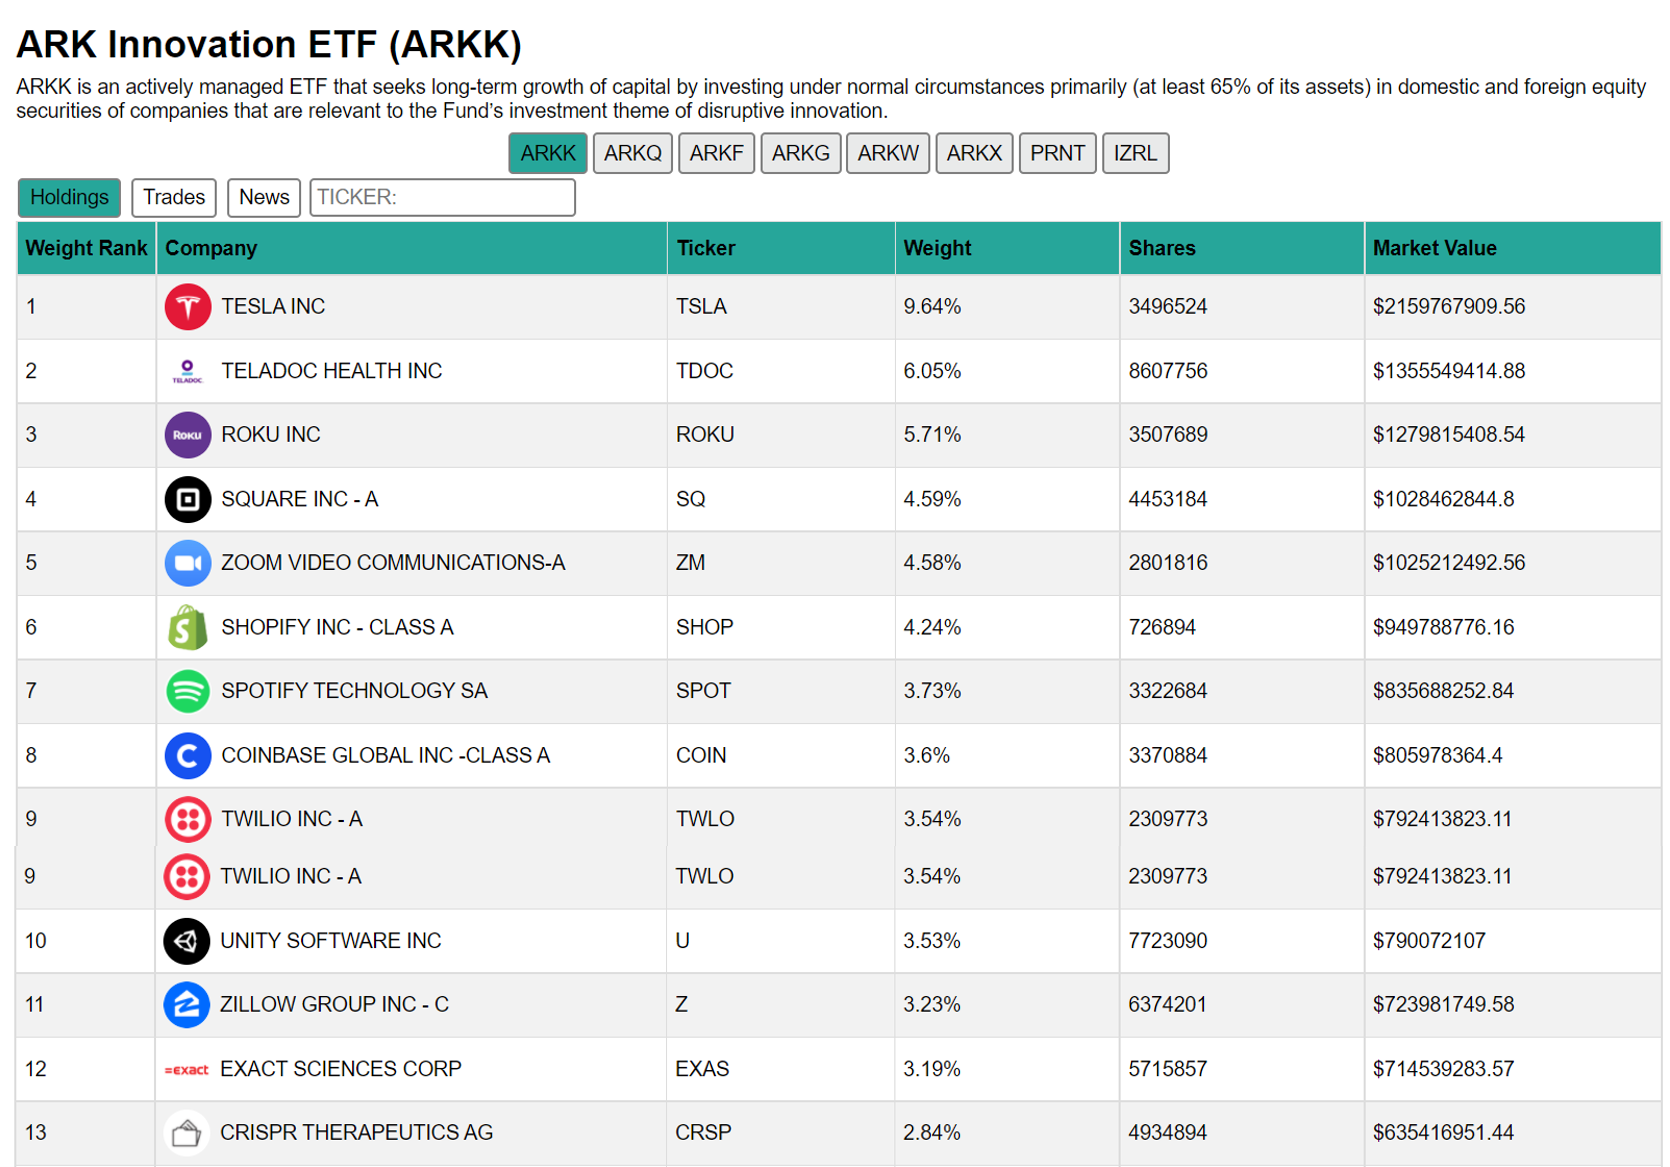Click the $1355549414.88 market value
1670x1167 pixels.
pos(1449,371)
